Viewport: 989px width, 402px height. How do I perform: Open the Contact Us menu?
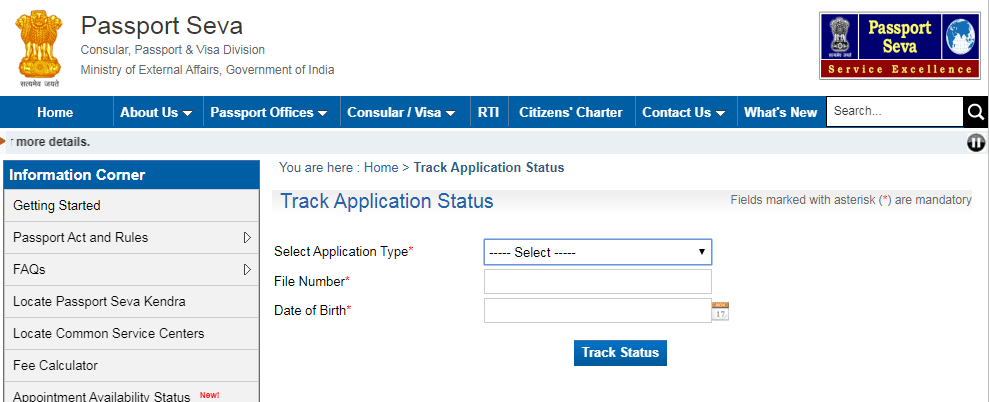click(685, 112)
